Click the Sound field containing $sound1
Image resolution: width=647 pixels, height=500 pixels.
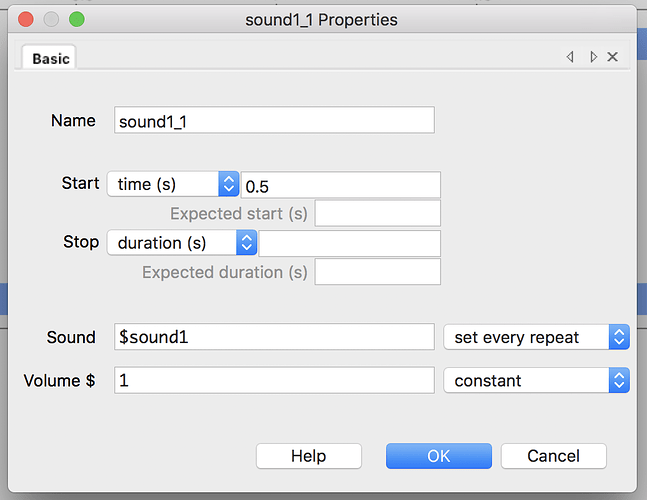coord(274,337)
